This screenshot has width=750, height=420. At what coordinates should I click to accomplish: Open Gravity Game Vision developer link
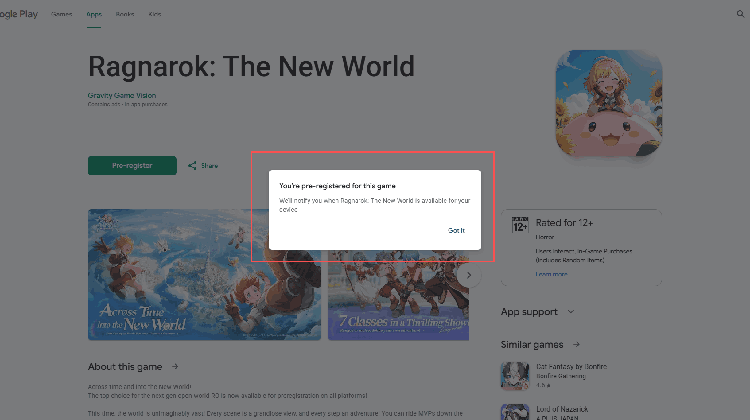click(x=121, y=96)
